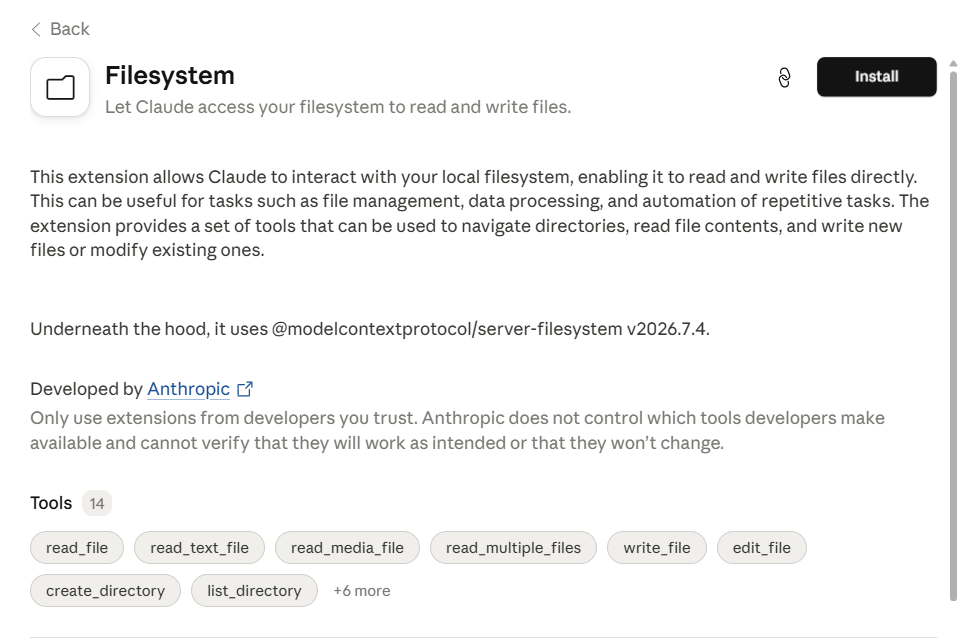Expand the +6 more tools list
Image resolution: width=967 pixels, height=642 pixels.
pos(362,591)
